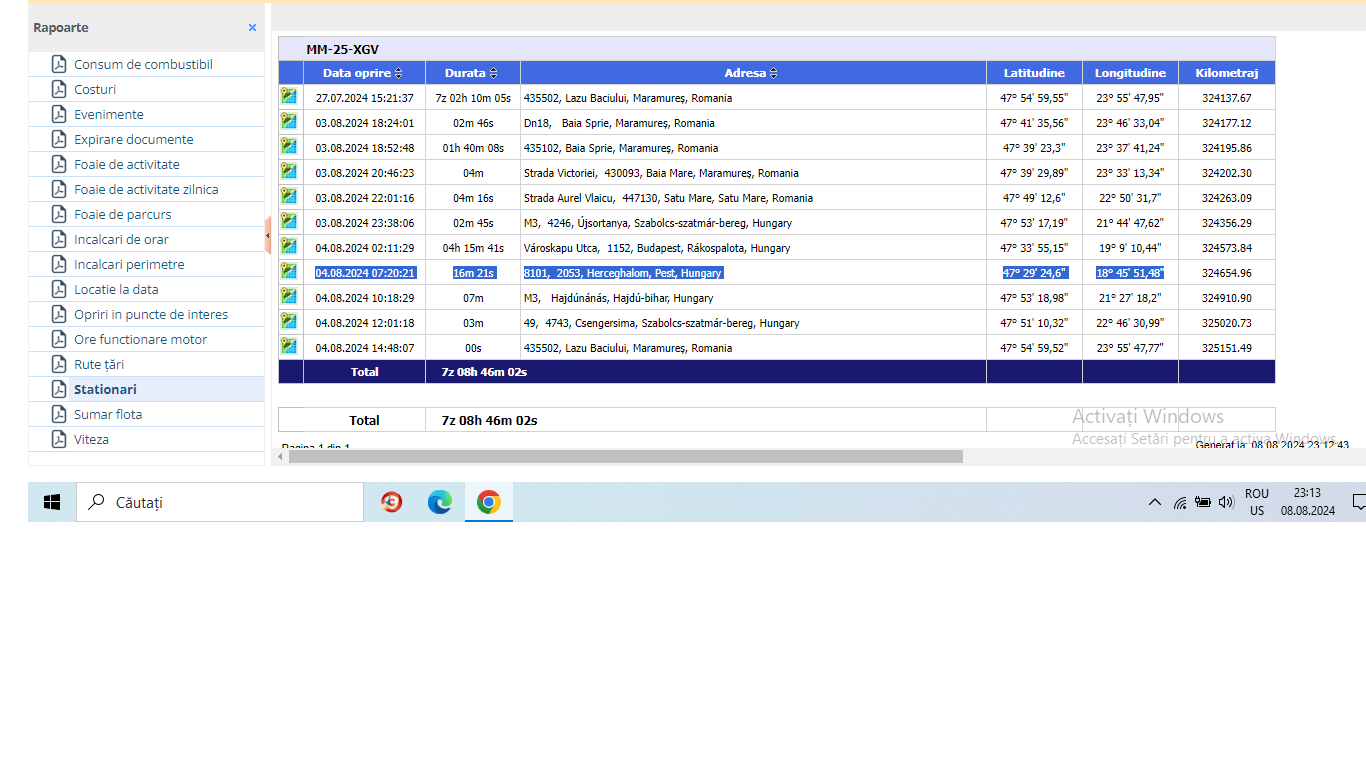This screenshot has height=768, width=1366.
Task: Sort table by Durata column arrows
Action: tap(493, 73)
